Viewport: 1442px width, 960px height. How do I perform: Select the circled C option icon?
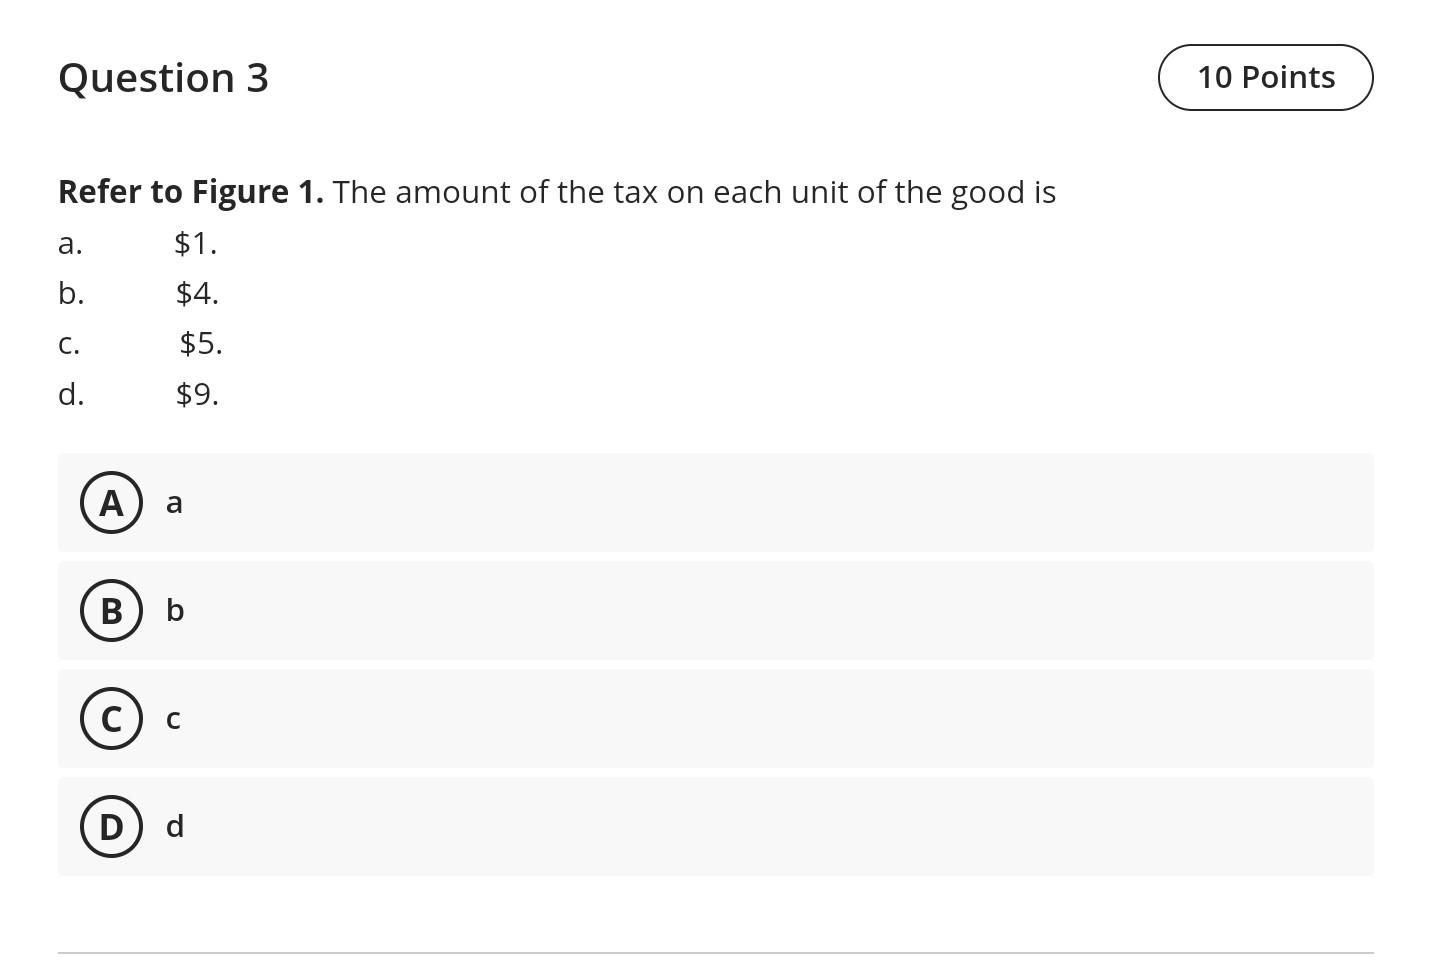(111, 718)
